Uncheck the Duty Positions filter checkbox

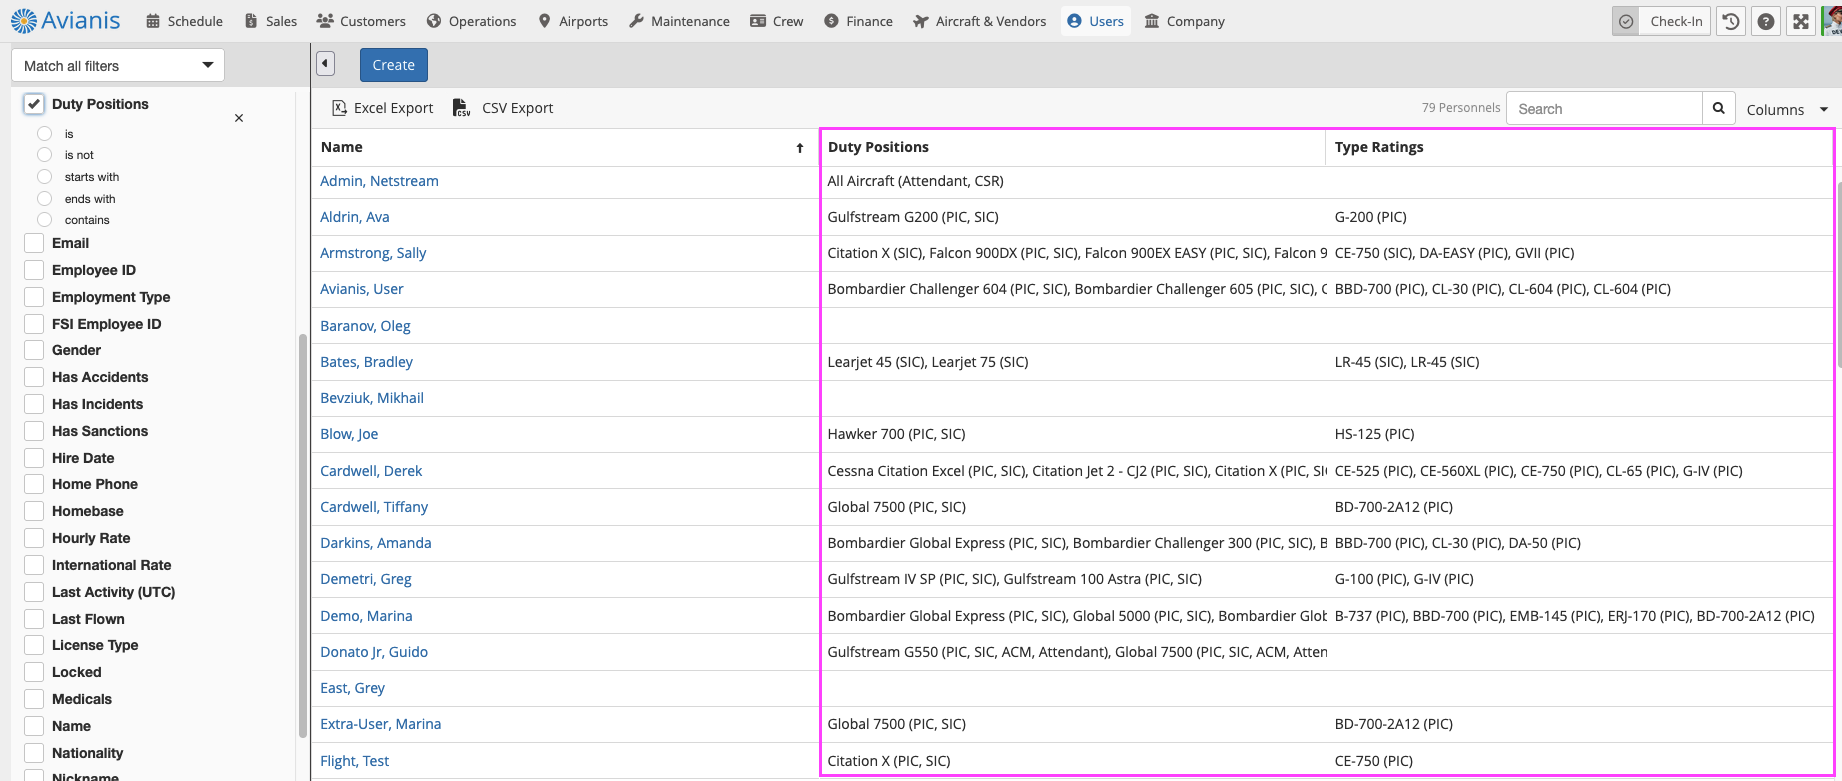(34, 104)
